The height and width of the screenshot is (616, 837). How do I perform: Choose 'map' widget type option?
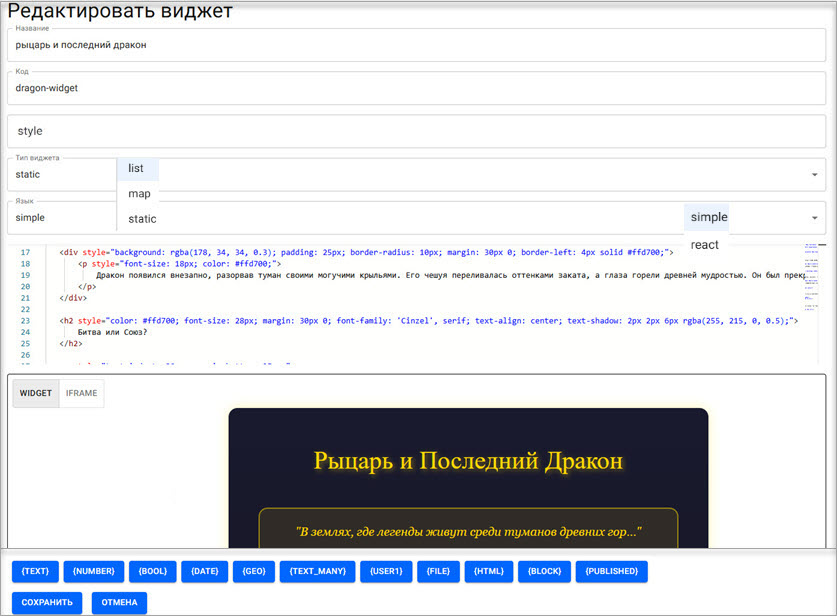pyautogui.click(x=139, y=194)
